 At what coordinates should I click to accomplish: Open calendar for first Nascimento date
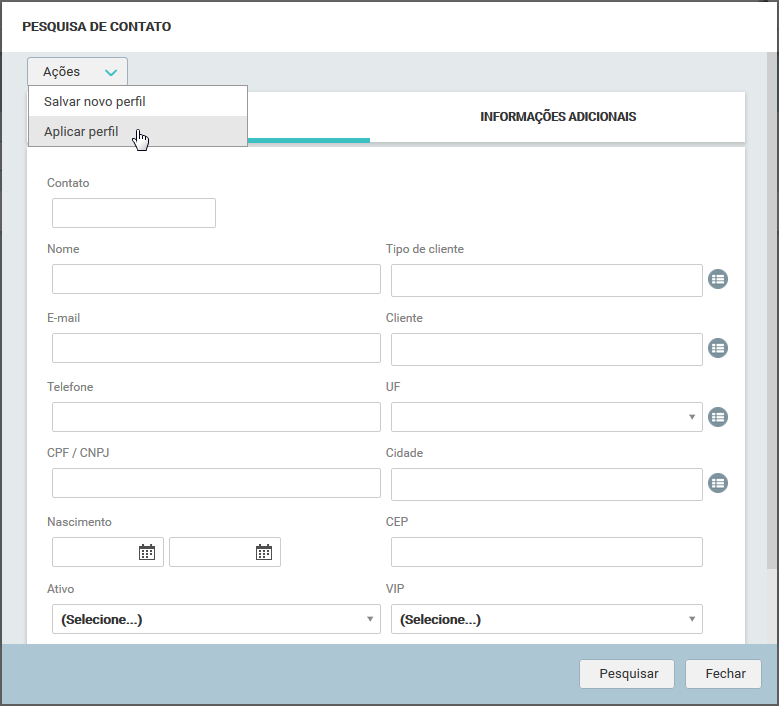pyautogui.click(x=147, y=552)
